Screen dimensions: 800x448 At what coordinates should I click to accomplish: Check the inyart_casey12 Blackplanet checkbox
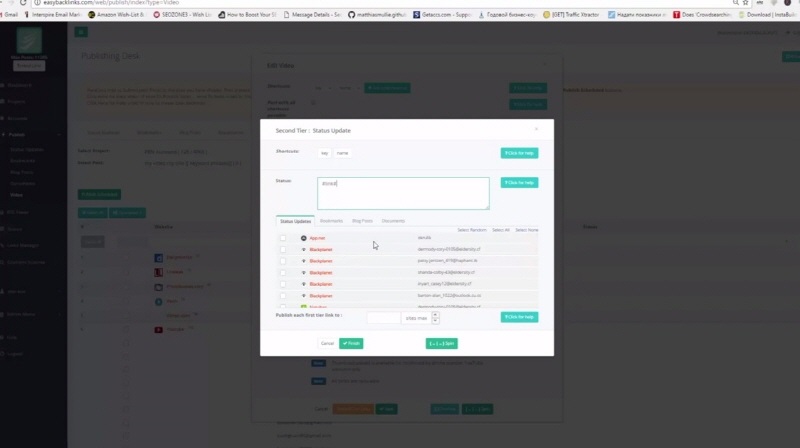pos(283,284)
